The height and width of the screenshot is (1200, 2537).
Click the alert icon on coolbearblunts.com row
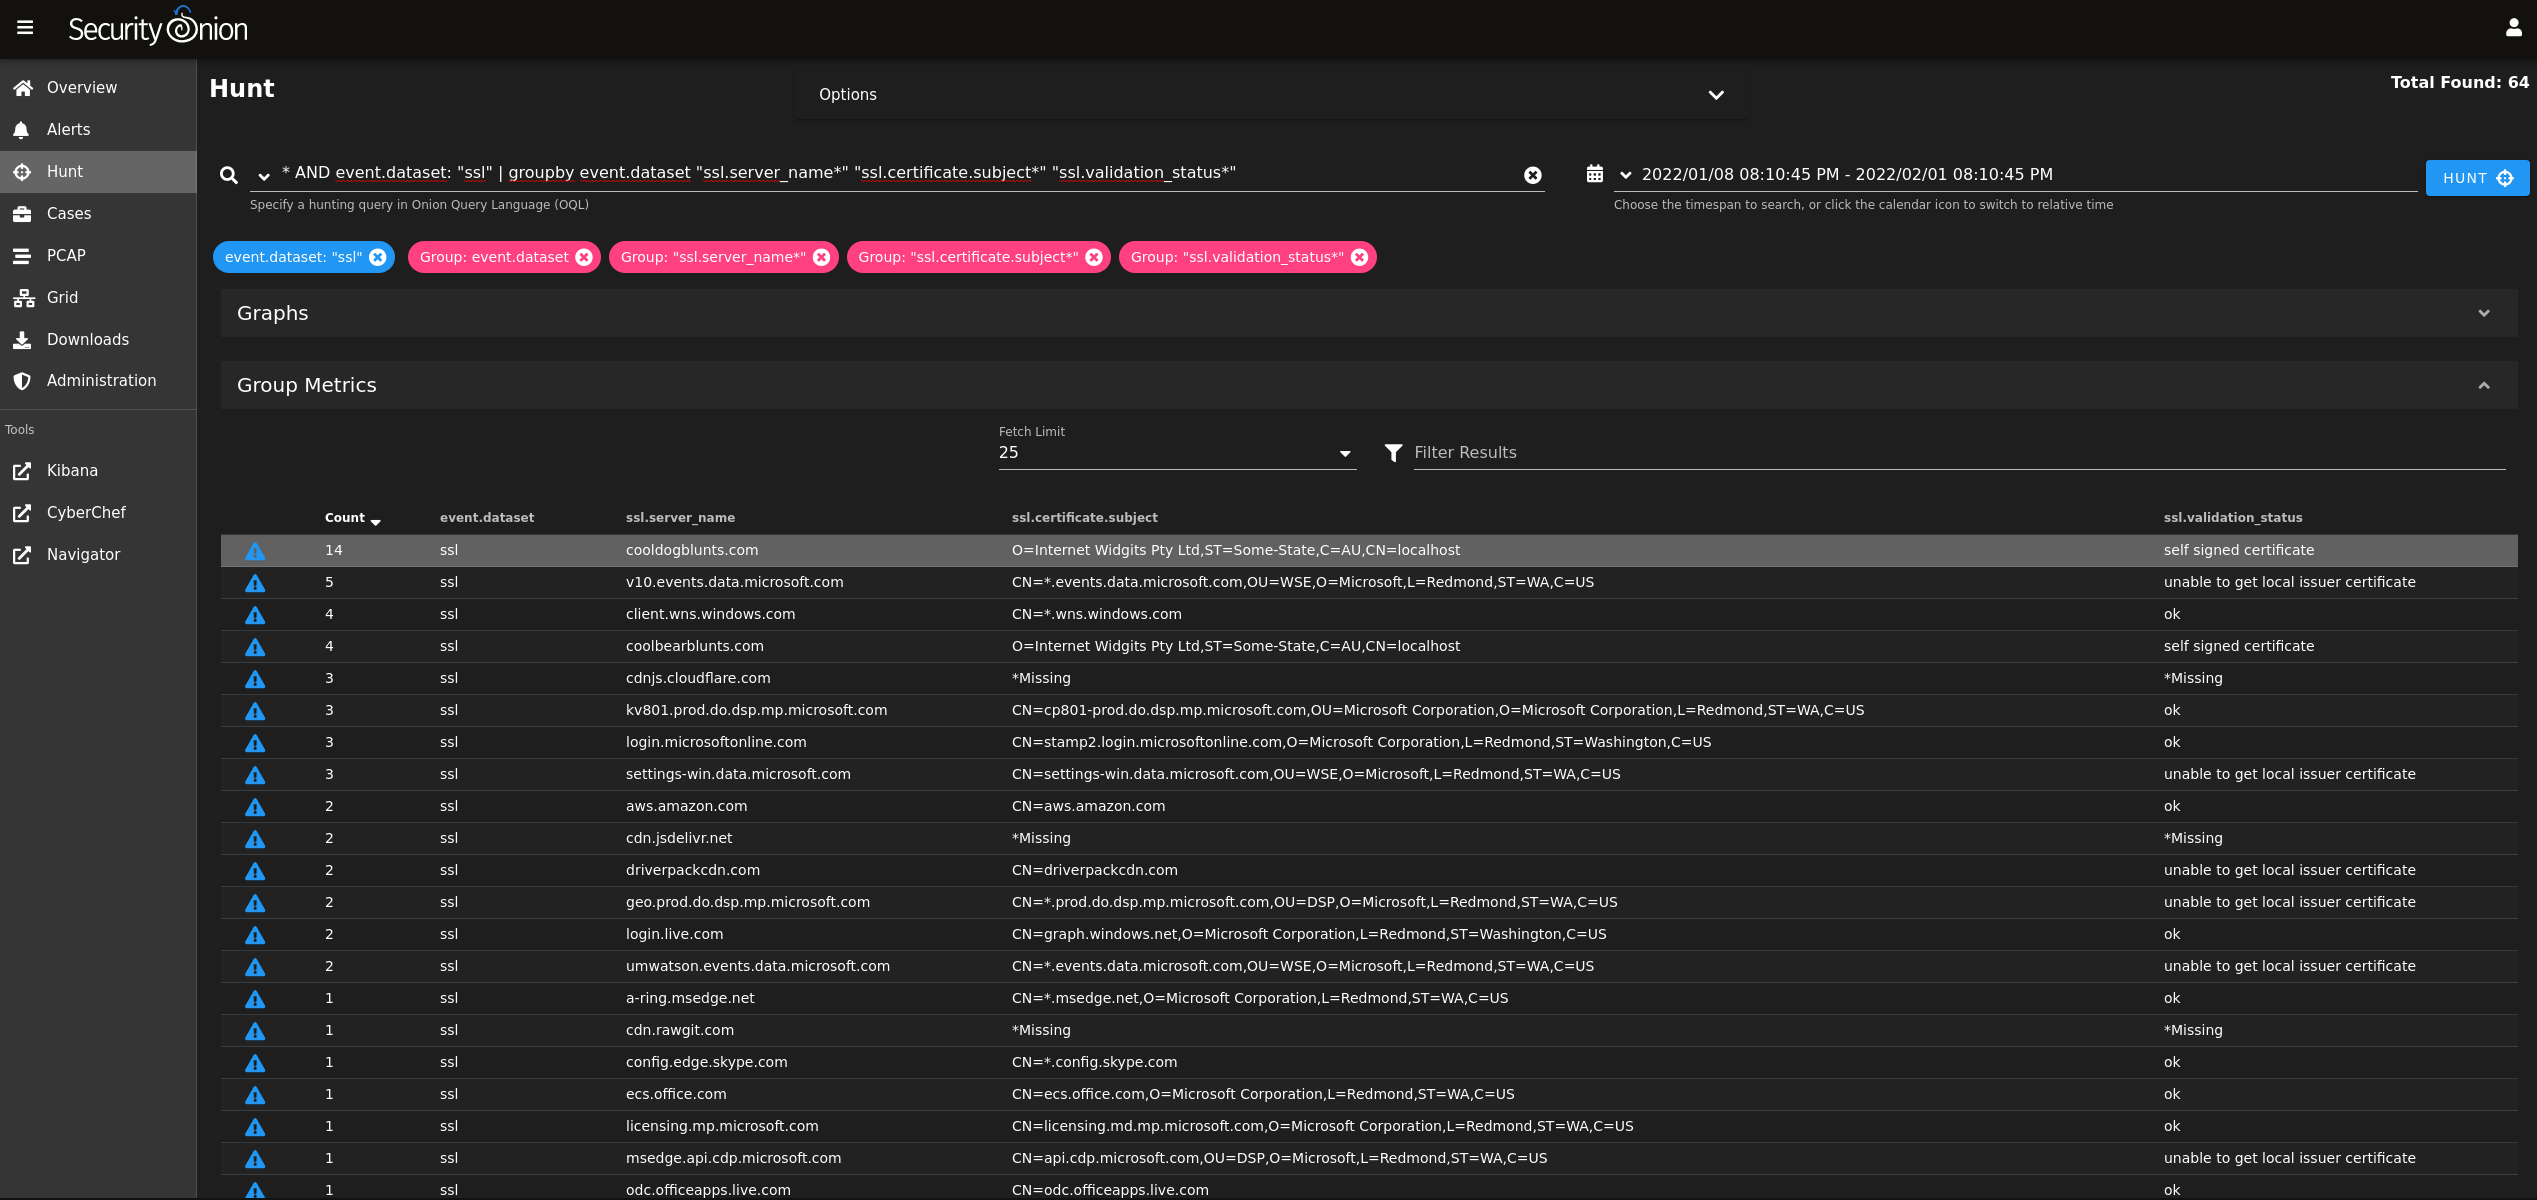point(255,647)
